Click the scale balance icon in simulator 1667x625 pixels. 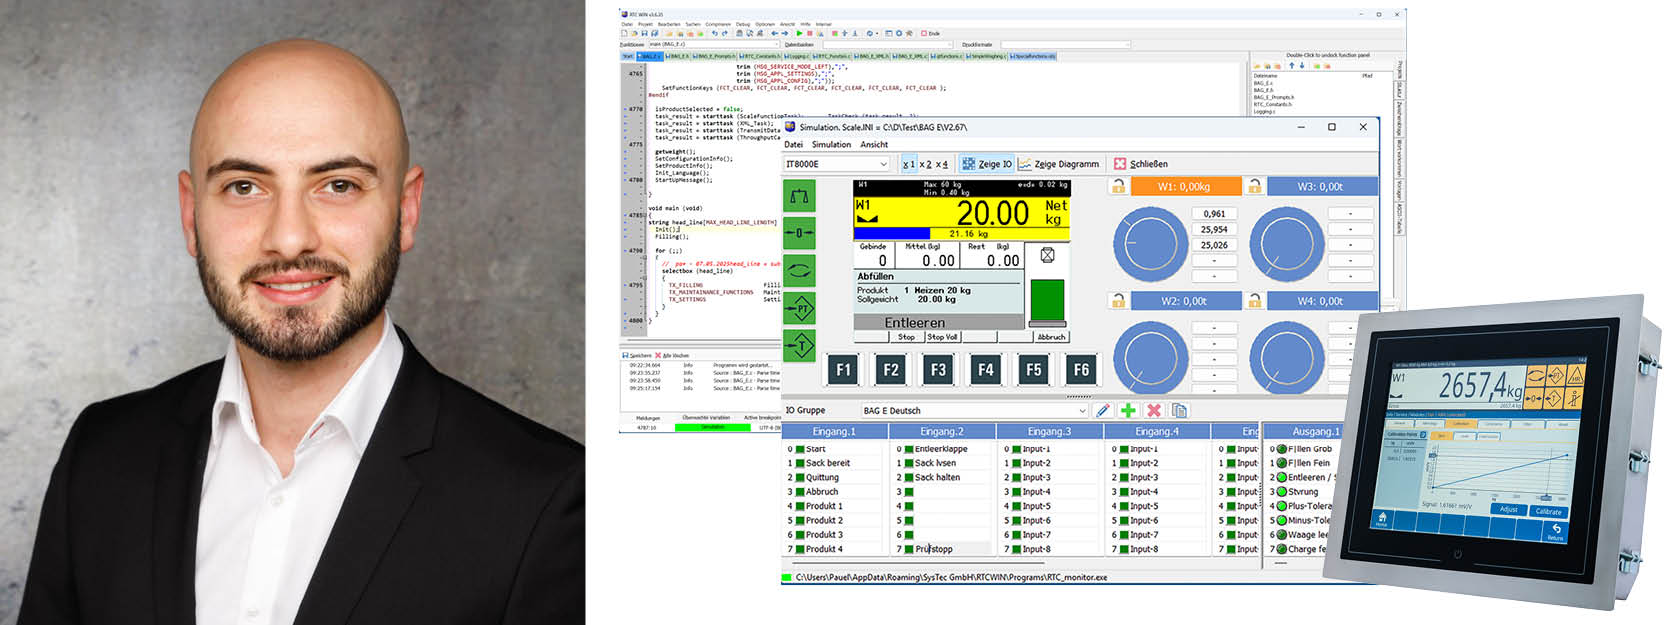point(800,196)
